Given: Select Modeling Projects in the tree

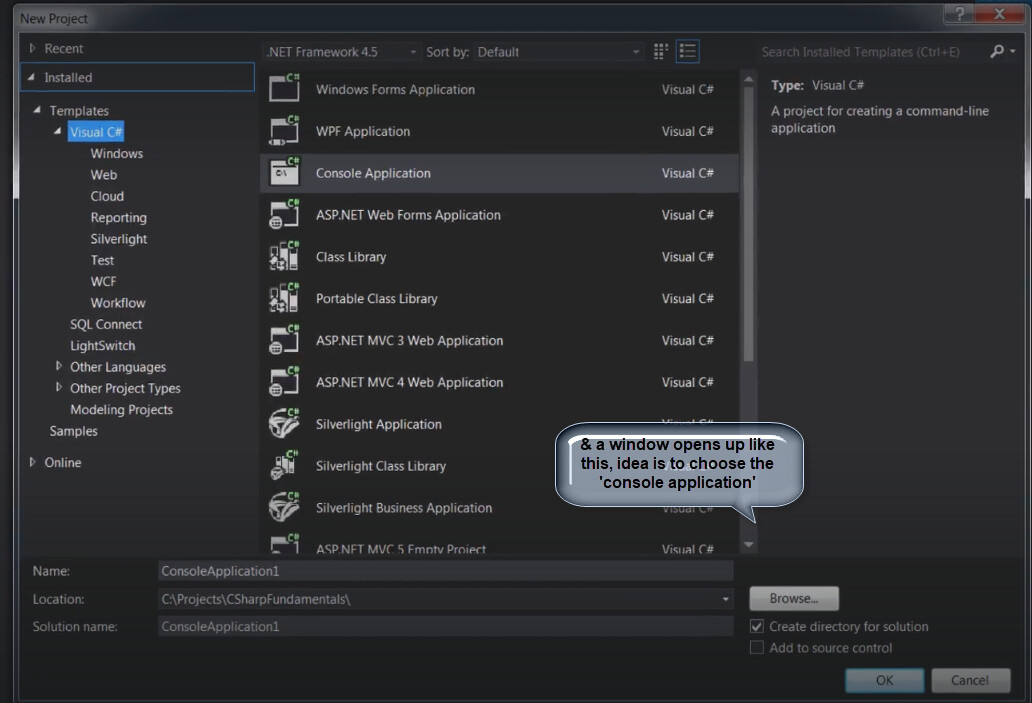Looking at the screenshot, I should click(x=121, y=409).
